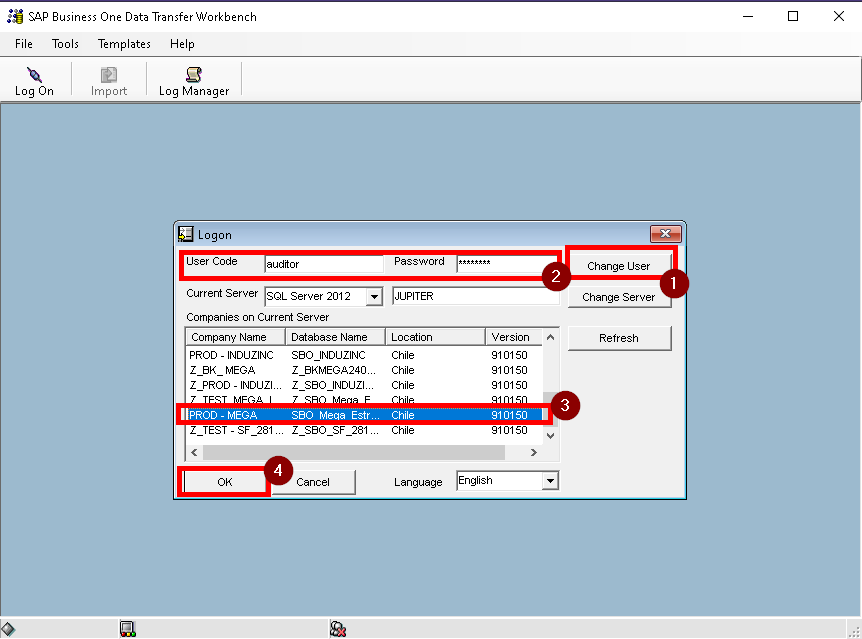The height and width of the screenshot is (639, 862).
Task: Select the Z_BK_ MEGA company row
Action: click(x=364, y=370)
